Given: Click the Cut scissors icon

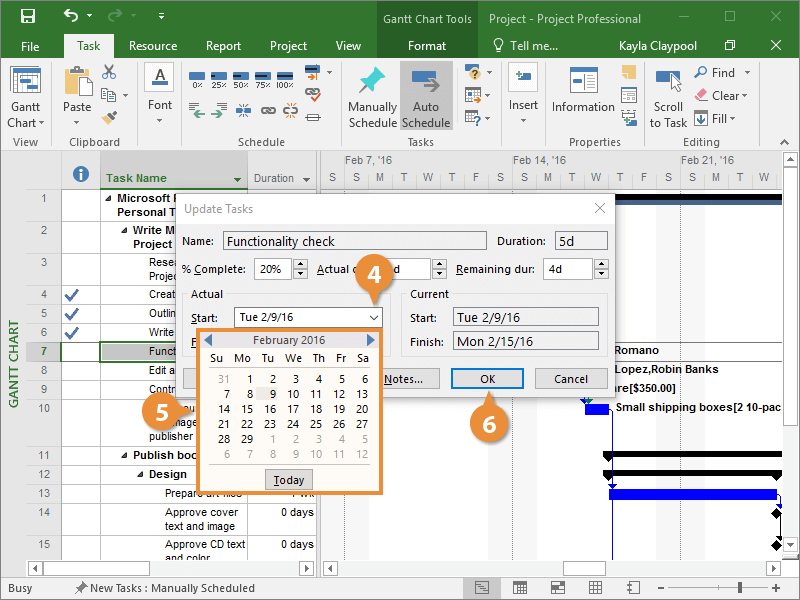Looking at the screenshot, I should [109, 73].
